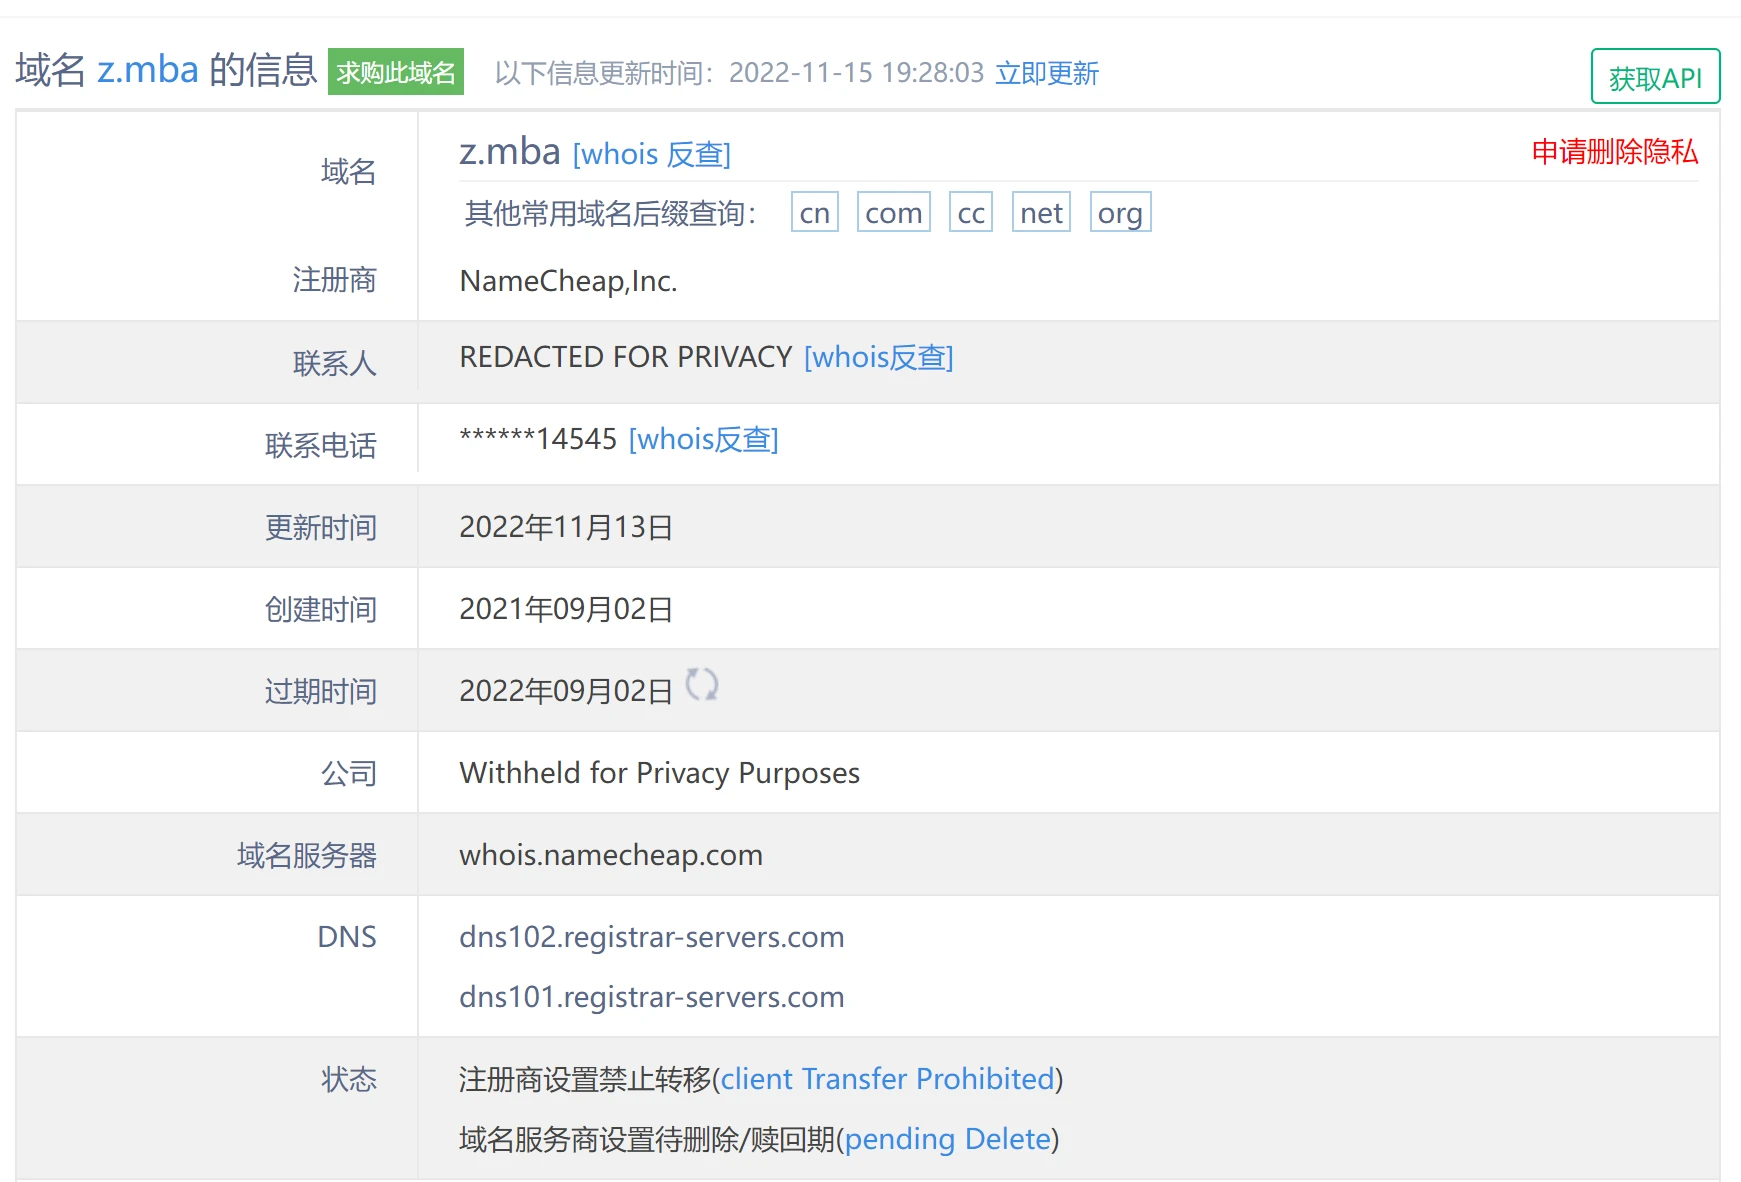Viewport: 1741px width, 1182px height.
Task: Choose the net domain suffix
Action: coord(1041,213)
